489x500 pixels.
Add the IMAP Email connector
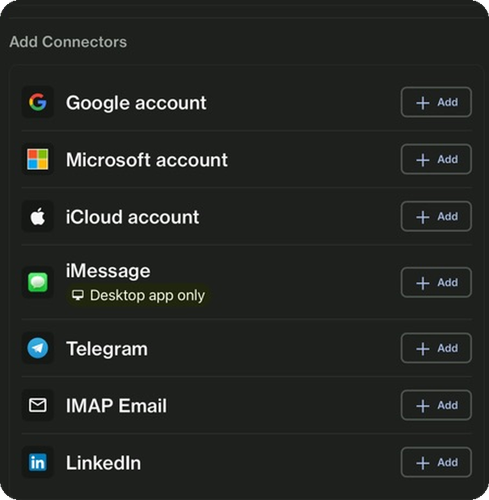coord(436,405)
